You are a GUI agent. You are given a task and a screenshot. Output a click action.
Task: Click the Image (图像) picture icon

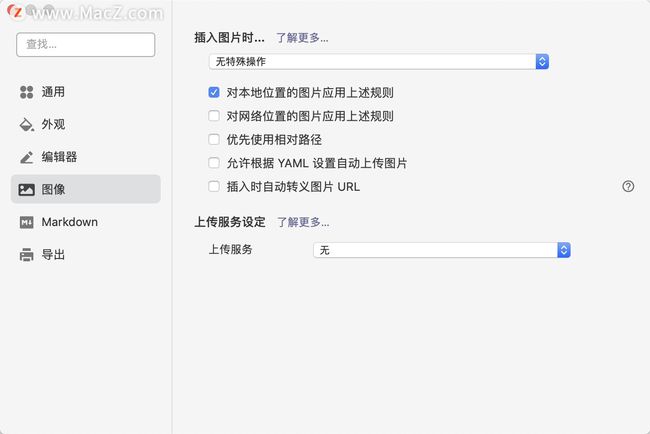pos(27,189)
